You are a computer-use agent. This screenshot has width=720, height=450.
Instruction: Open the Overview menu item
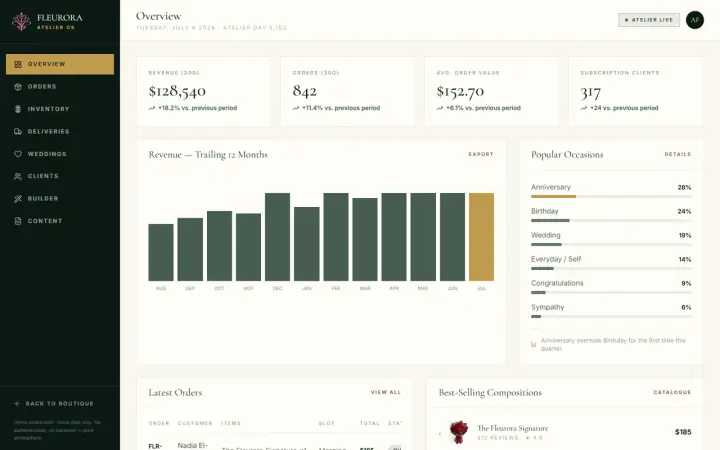[60, 64]
